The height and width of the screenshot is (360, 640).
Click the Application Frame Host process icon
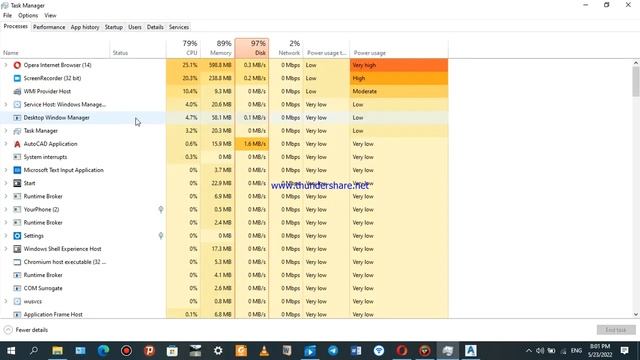point(17,315)
